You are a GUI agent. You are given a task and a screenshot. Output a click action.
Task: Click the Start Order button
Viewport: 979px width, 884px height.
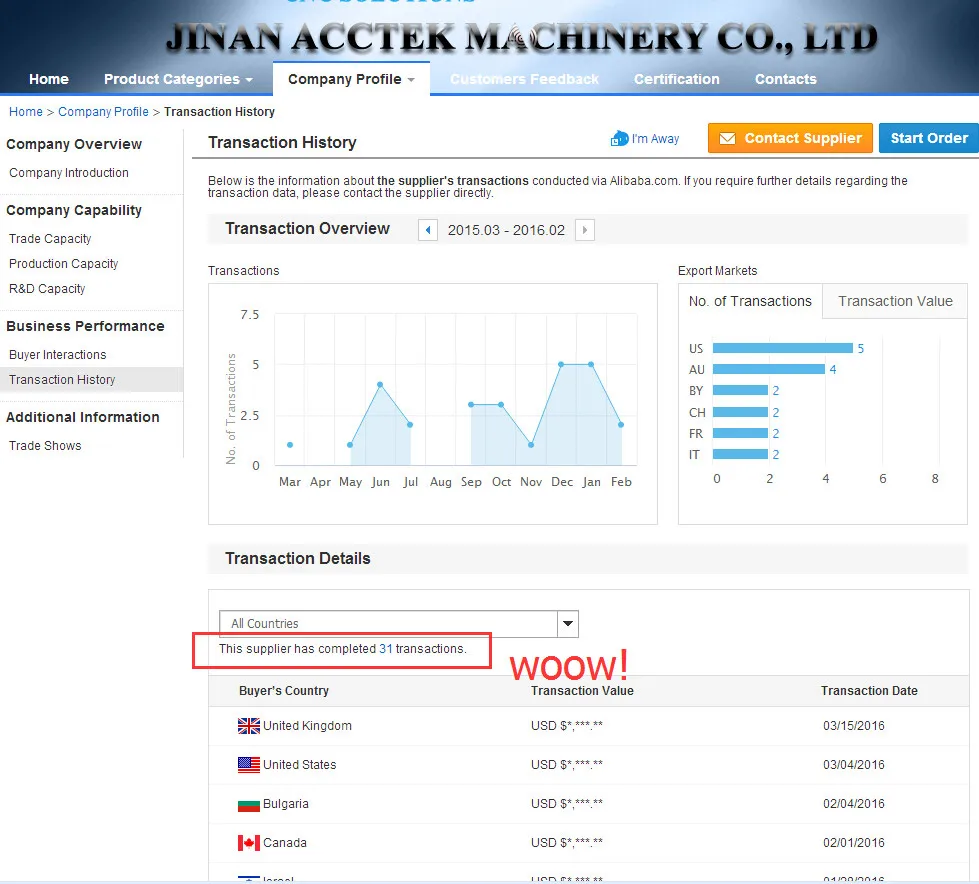tap(929, 138)
